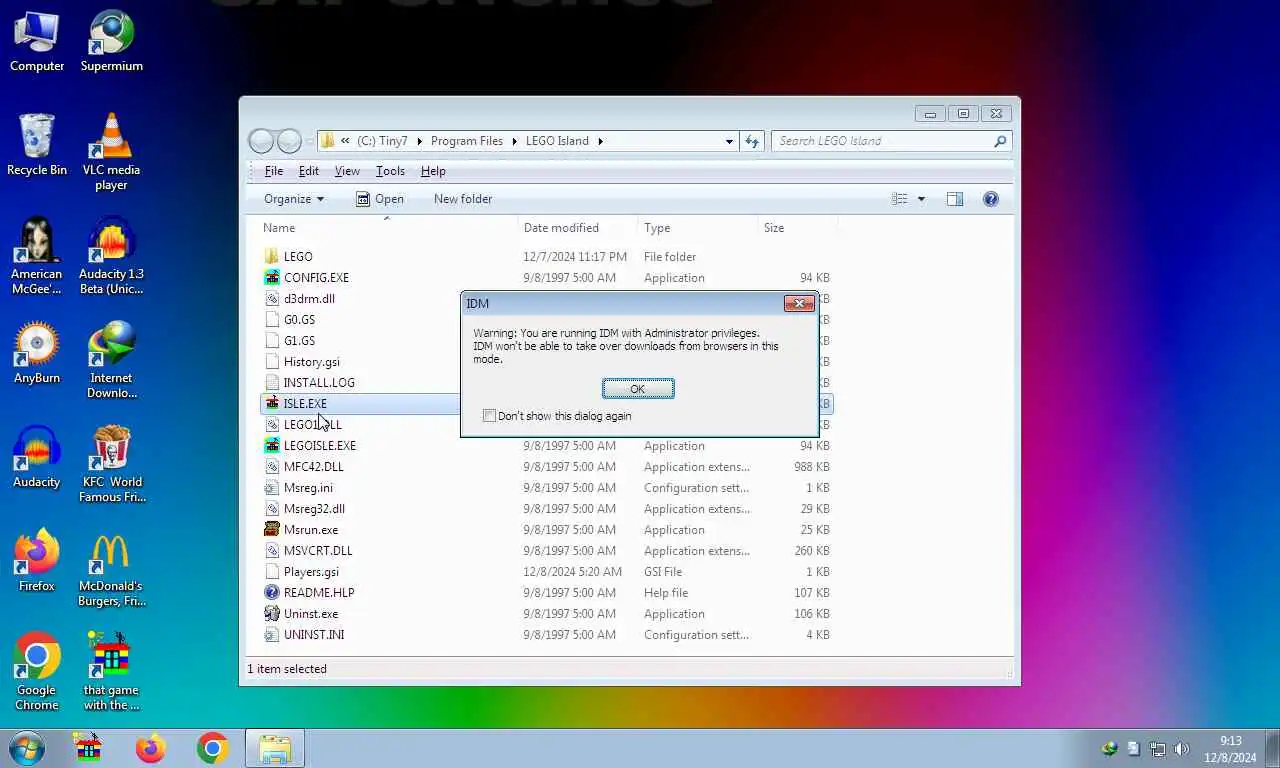Image resolution: width=1280 pixels, height=768 pixels.
Task: Click the volume tray icon
Action: click(1181, 748)
